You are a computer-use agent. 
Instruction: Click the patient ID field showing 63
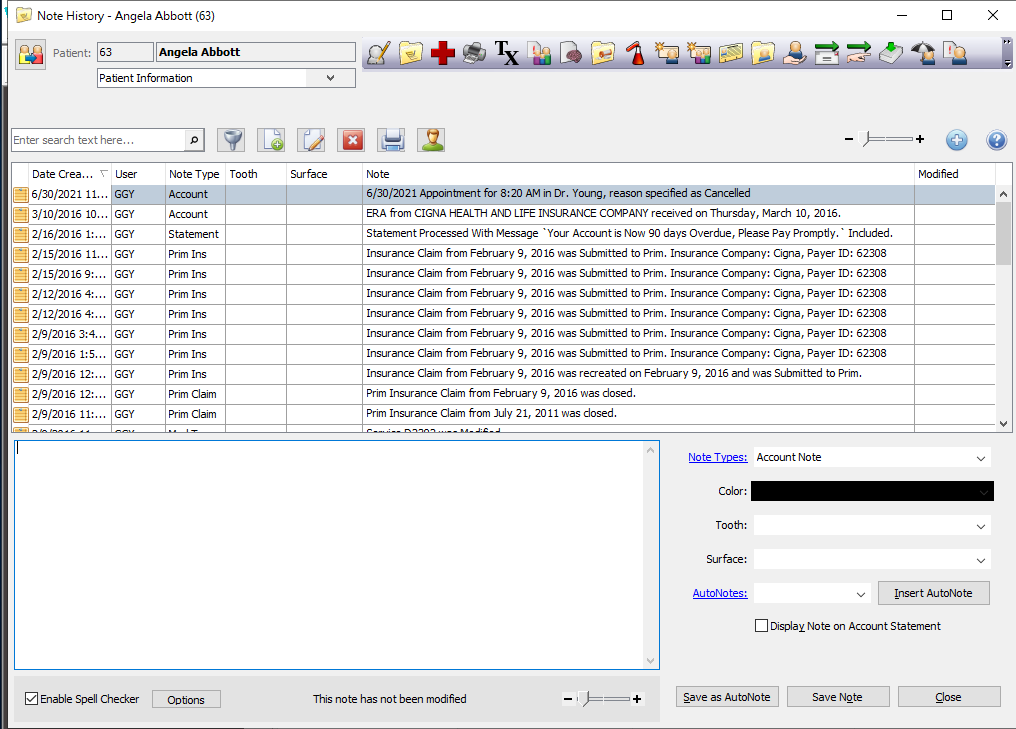(x=125, y=52)
